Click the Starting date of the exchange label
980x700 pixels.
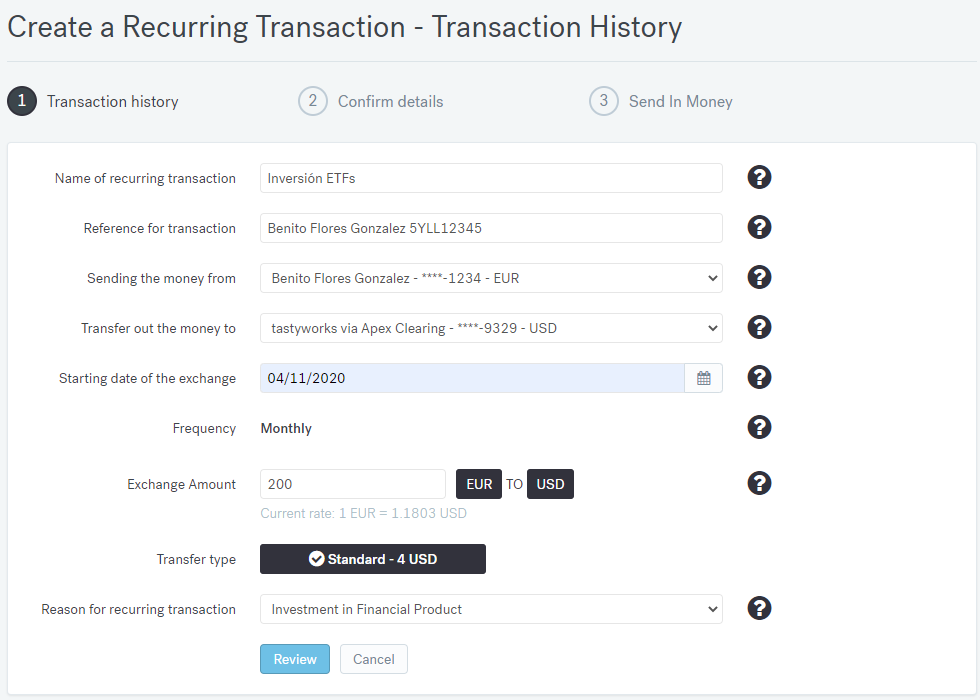tap(148, 378)
